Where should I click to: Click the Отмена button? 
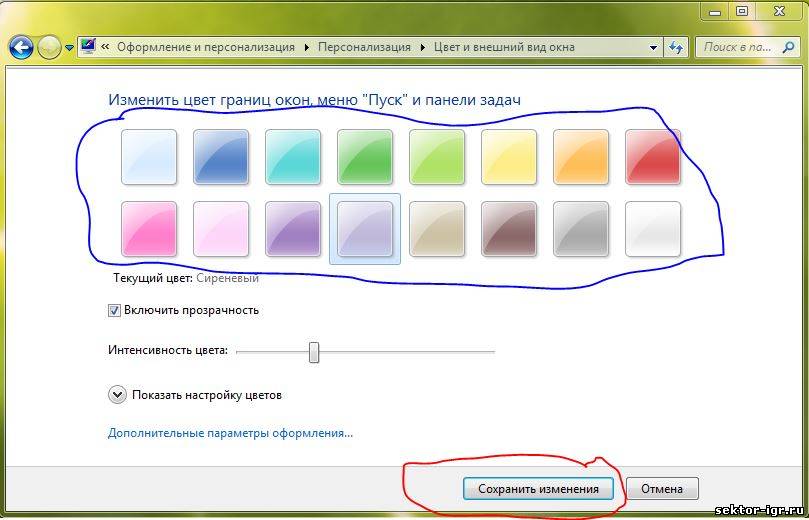662,489
